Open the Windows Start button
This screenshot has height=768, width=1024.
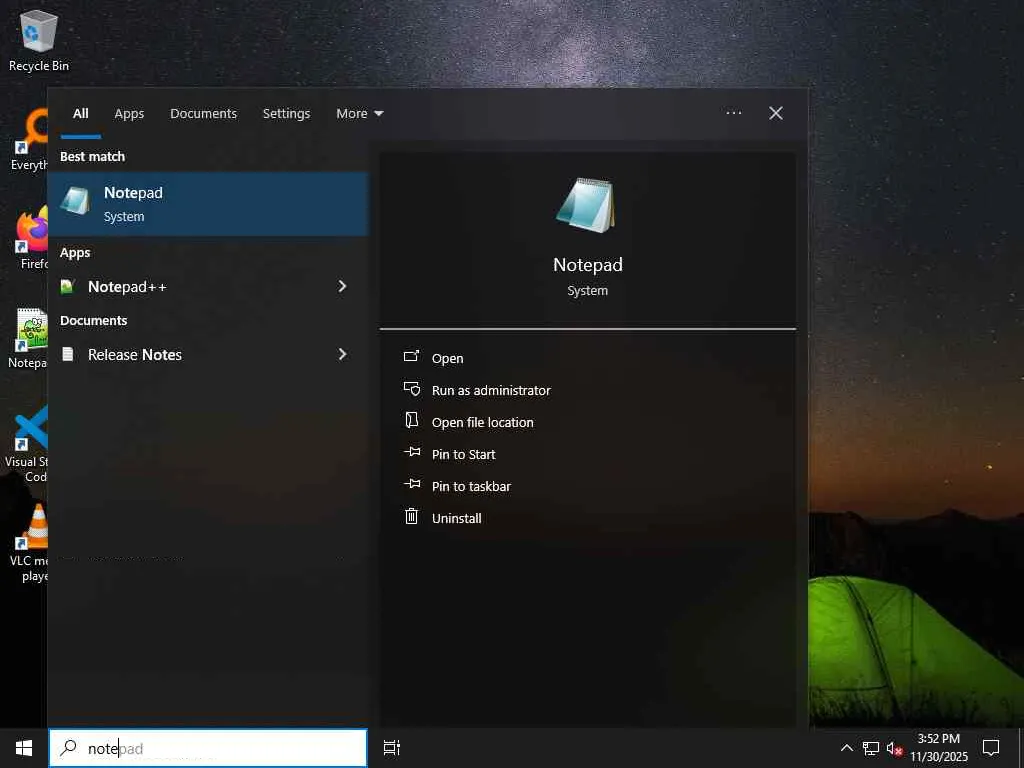(x=24, y=748)
